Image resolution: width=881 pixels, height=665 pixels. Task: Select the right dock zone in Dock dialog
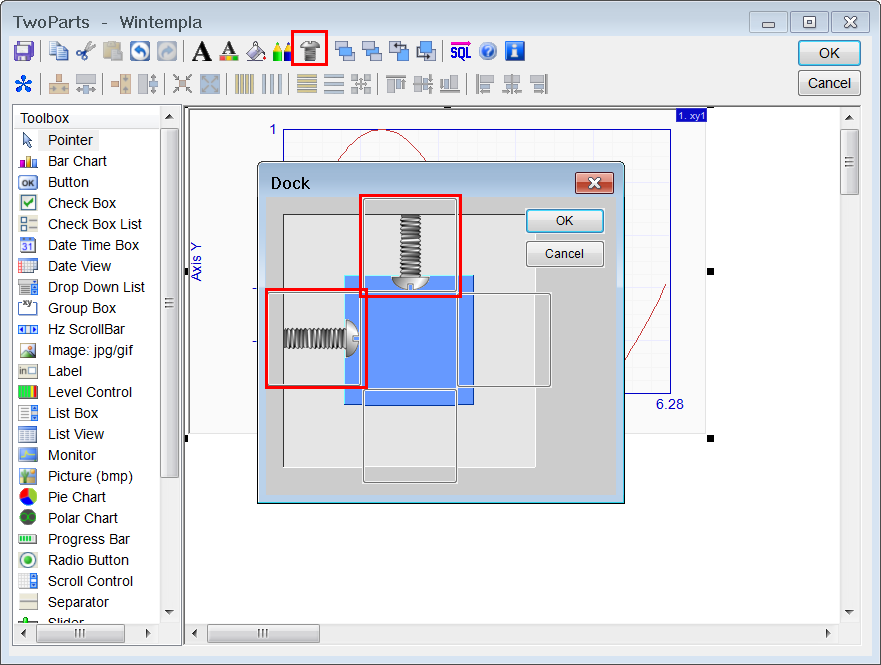[x=504, y=340]
